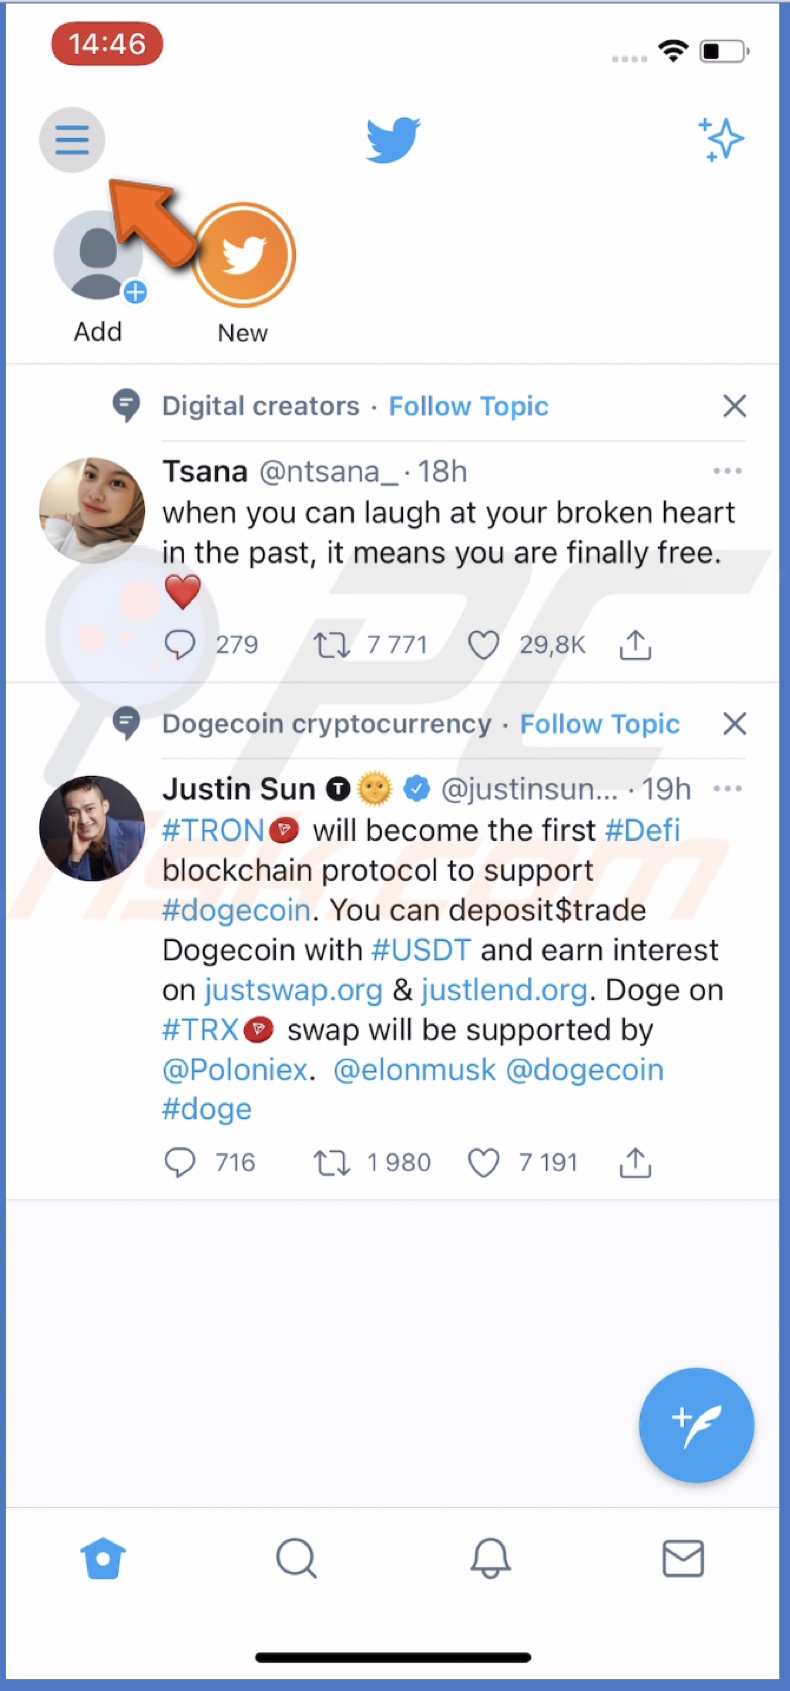Open more options on Justin Sun's tweet

tap(727, 788)
